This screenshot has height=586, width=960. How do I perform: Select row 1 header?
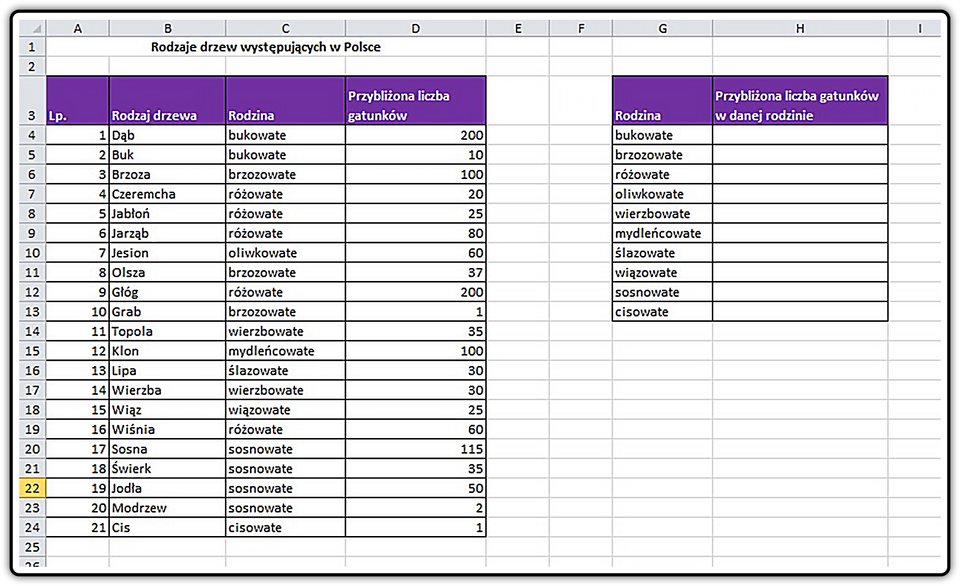33,47
